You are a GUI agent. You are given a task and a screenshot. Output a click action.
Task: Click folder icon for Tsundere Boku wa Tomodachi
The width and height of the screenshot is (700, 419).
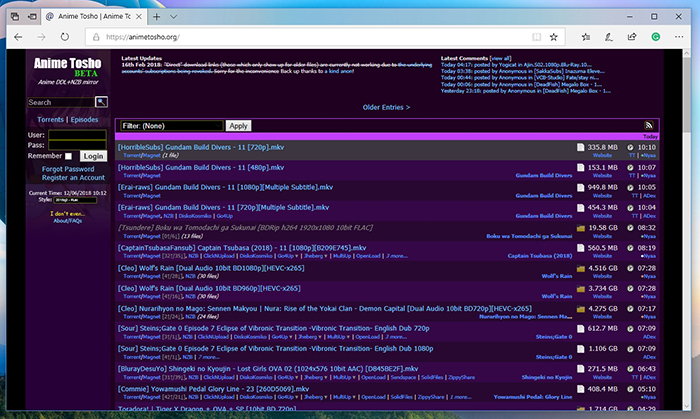click(580, 228)
